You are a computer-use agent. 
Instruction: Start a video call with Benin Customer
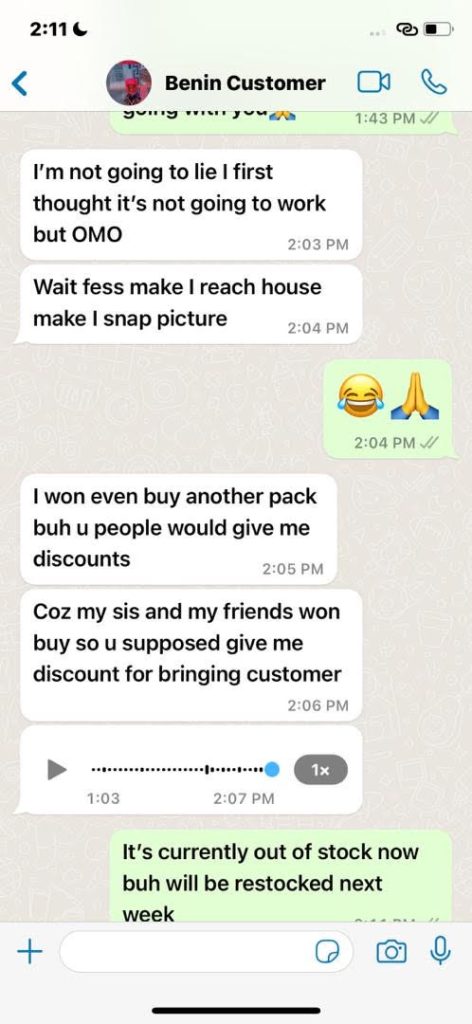coord(373,83)
